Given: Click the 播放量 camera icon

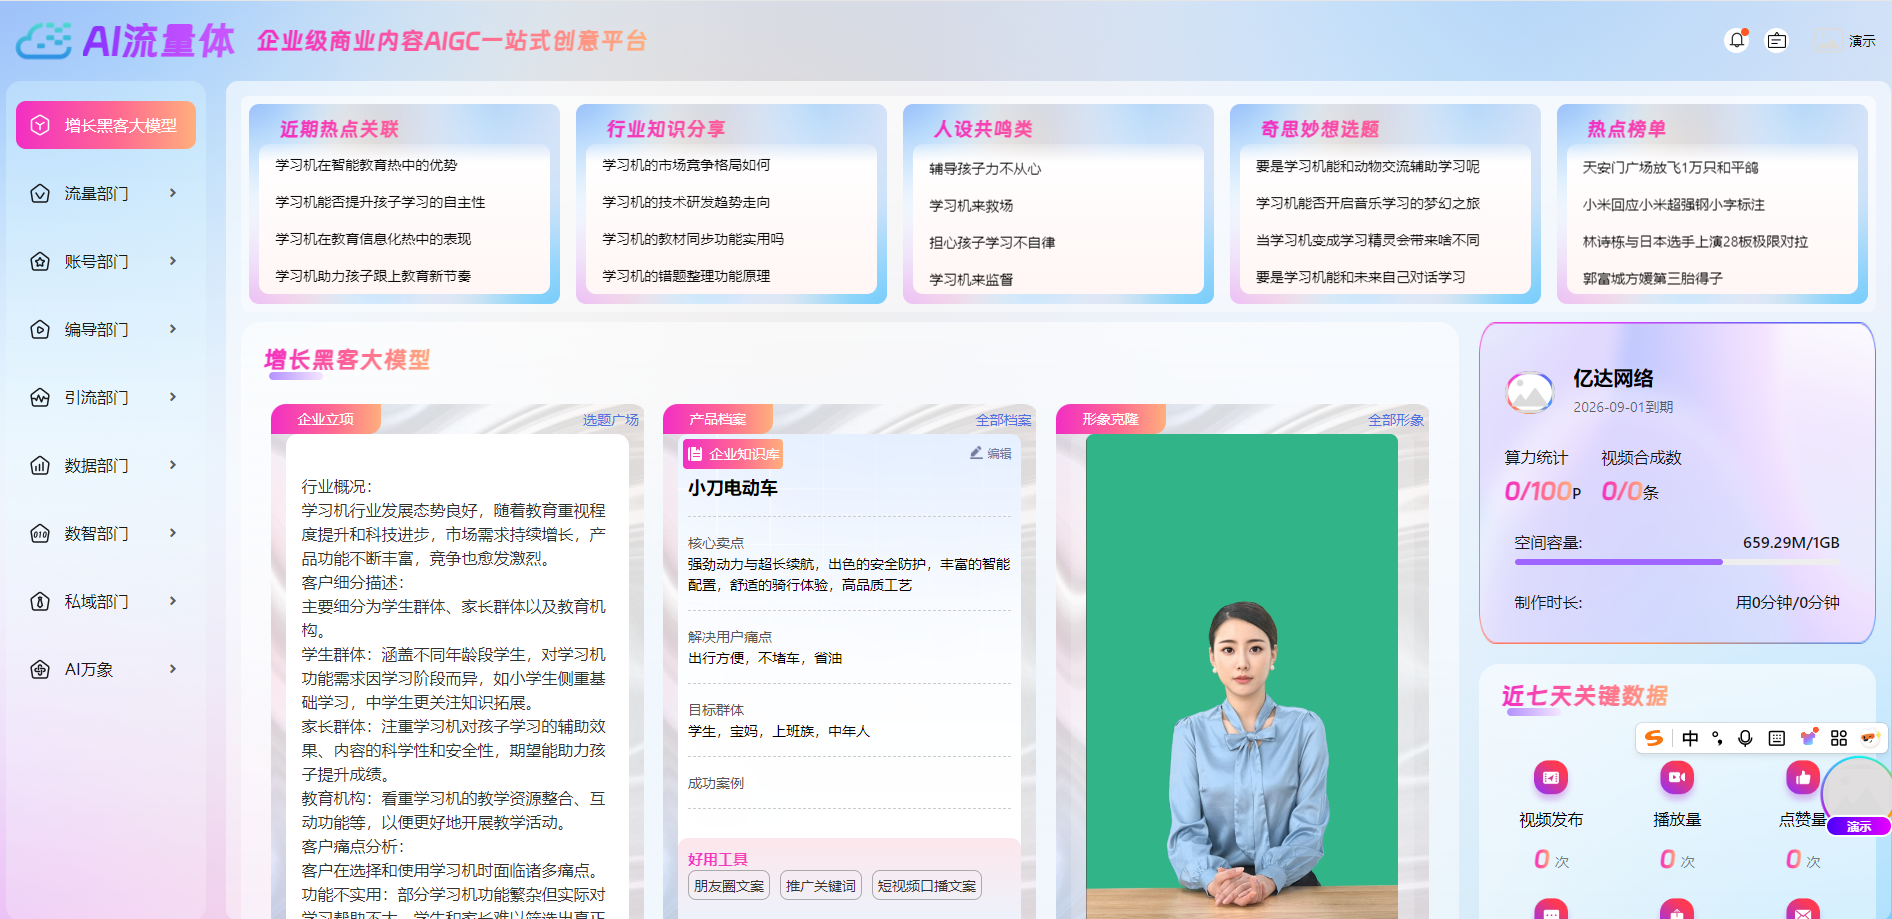Looking at the screenshot, I should [x=1676, y=778].
